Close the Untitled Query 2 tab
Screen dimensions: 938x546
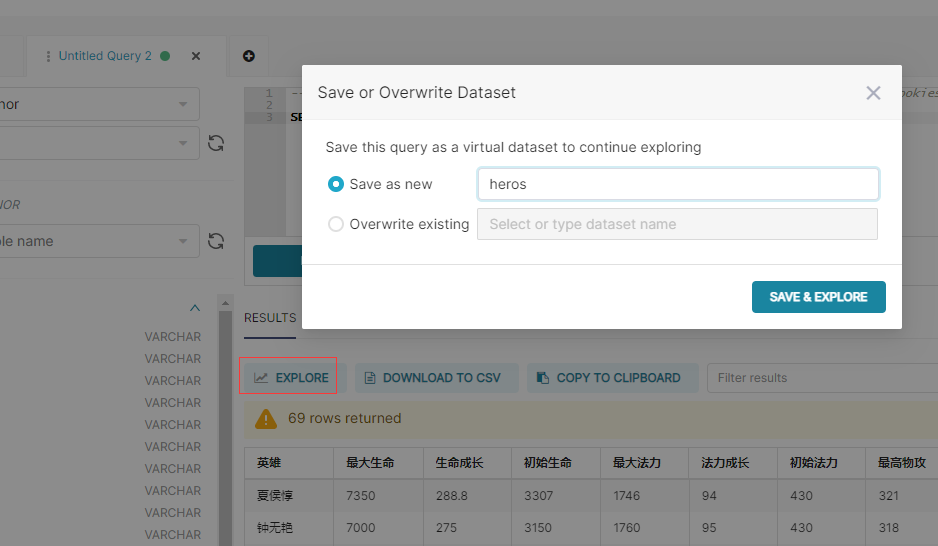[196, 56]
